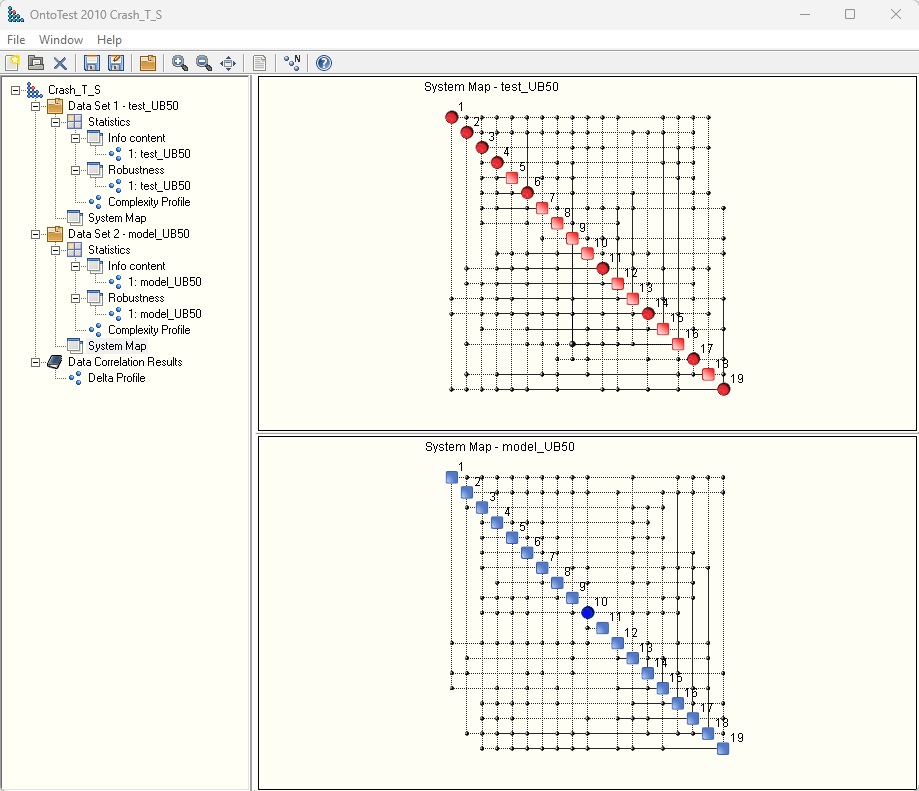This screenshot has width=919, height=791.
Task: Collapse the Data Set 1 - test_UB50 node
Action: pyautogui.click(x=36, y=106)
